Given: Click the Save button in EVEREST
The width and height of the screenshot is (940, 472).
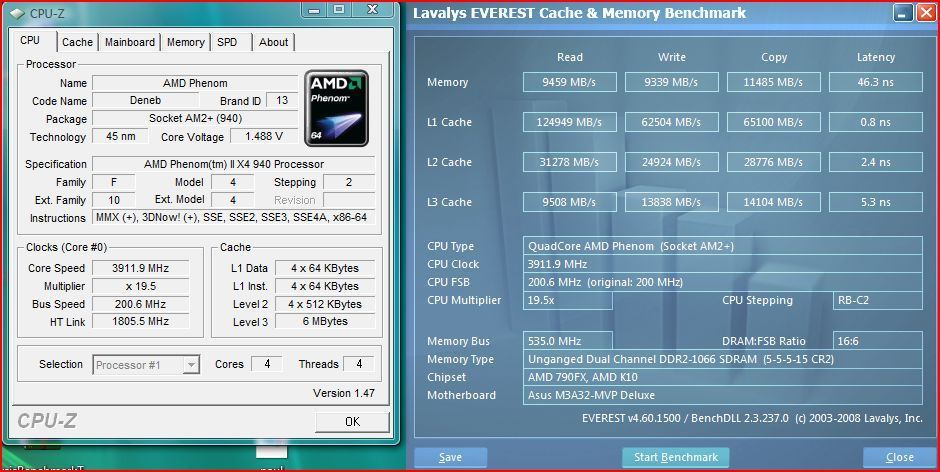Looking at the screenshot, I should tap(450, 458).
